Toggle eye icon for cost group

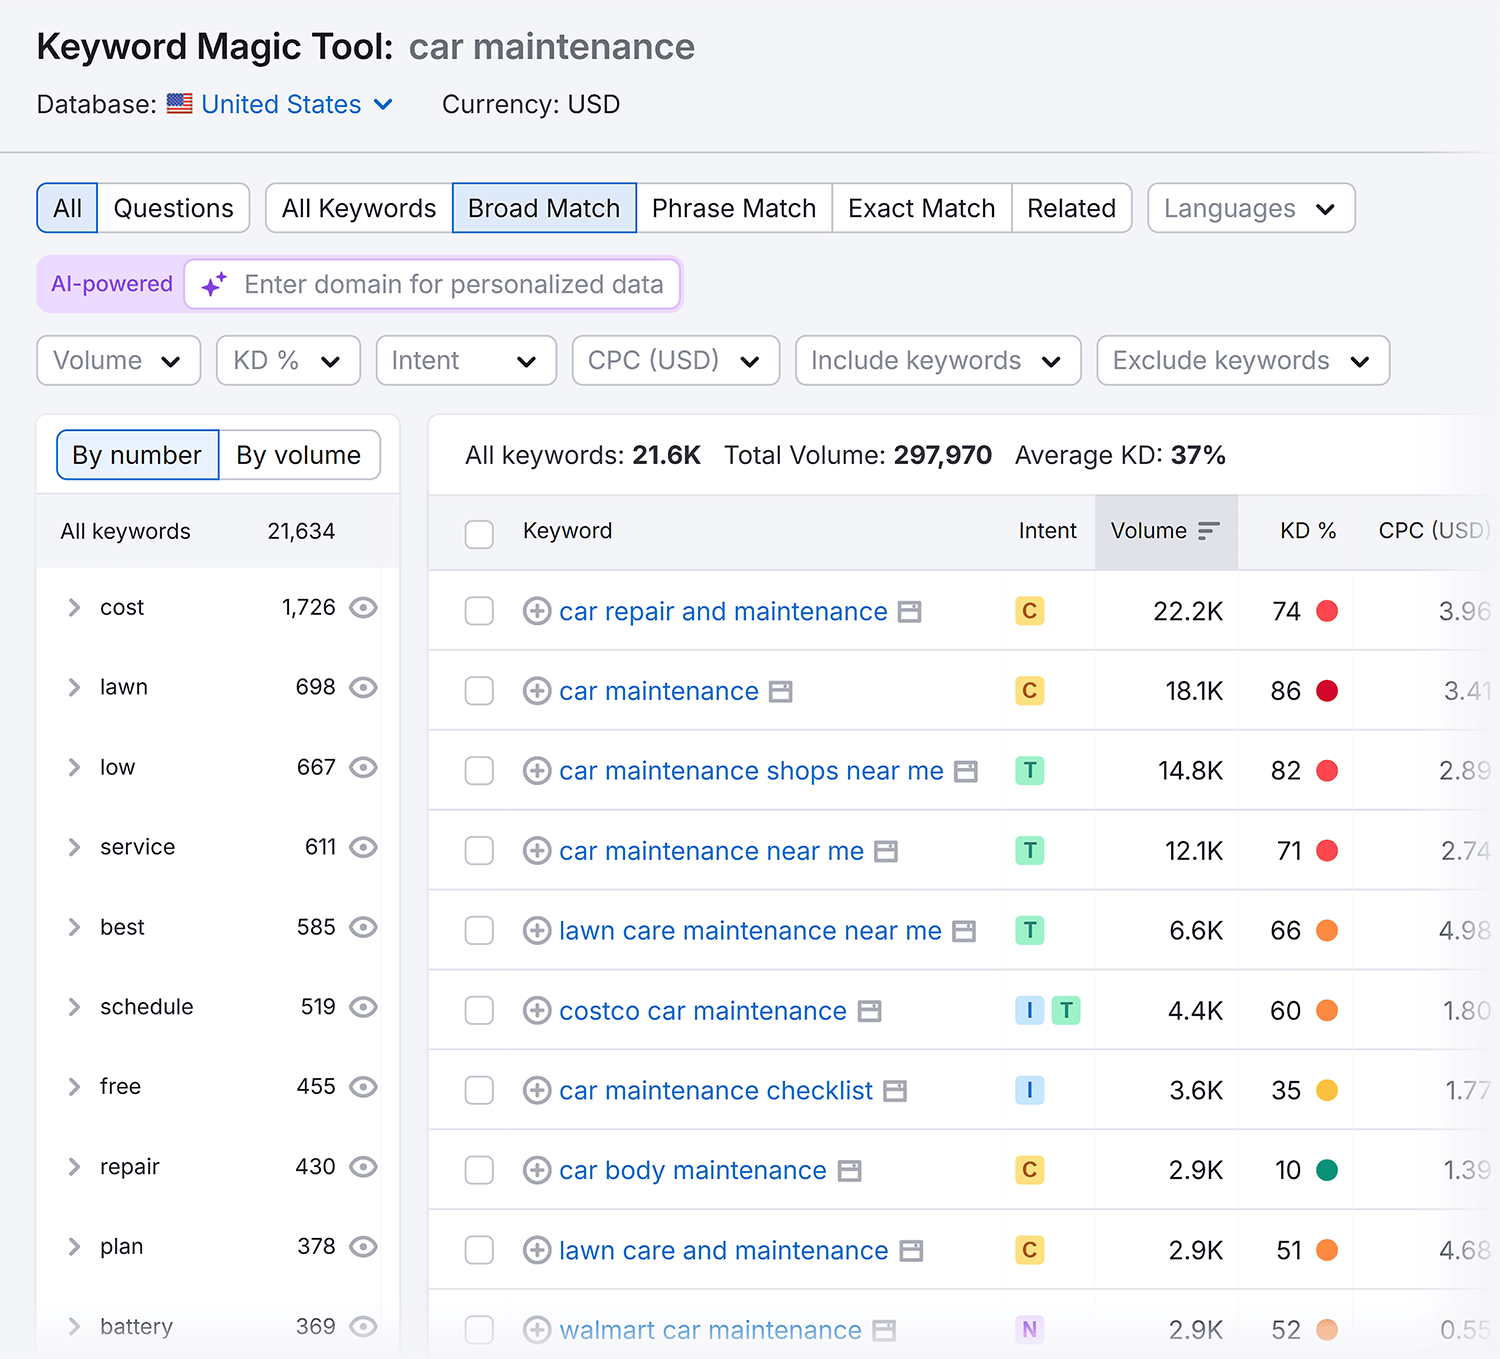[363, 608]
